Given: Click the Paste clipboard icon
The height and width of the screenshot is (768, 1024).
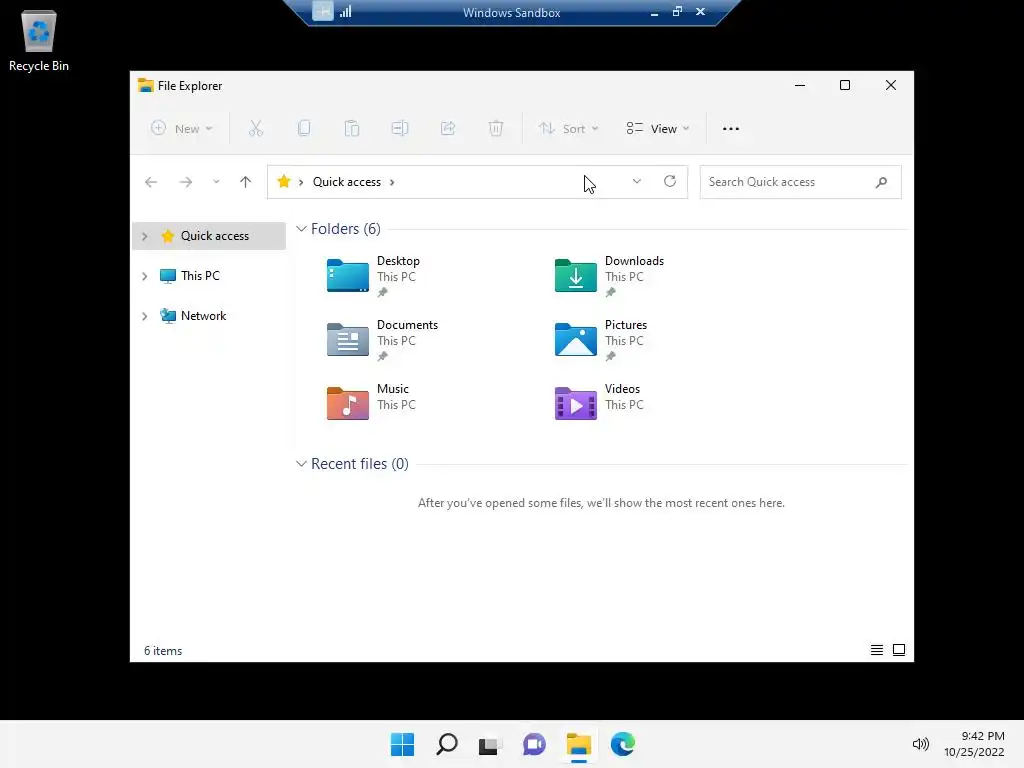Looking at the screenshot, I should click(352, 129).
